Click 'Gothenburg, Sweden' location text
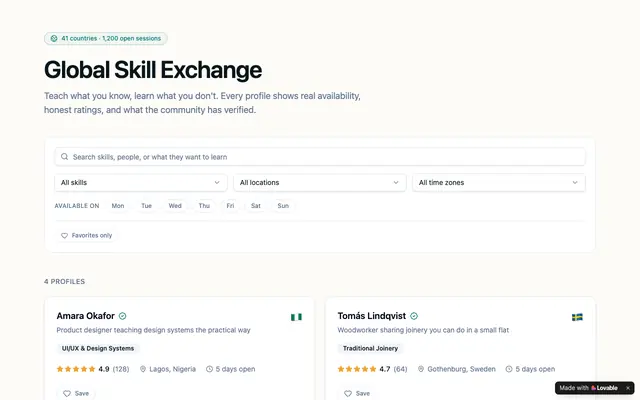Viewport: 640px width, 400px height. pos(461,369)
